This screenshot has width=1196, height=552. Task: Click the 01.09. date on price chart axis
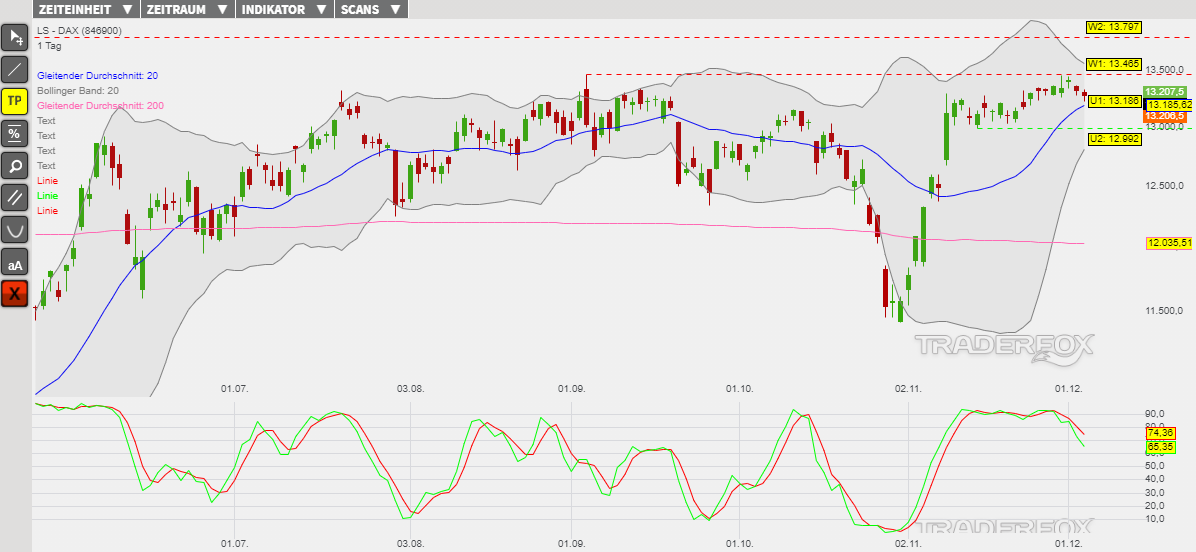(x=571, y=389)
